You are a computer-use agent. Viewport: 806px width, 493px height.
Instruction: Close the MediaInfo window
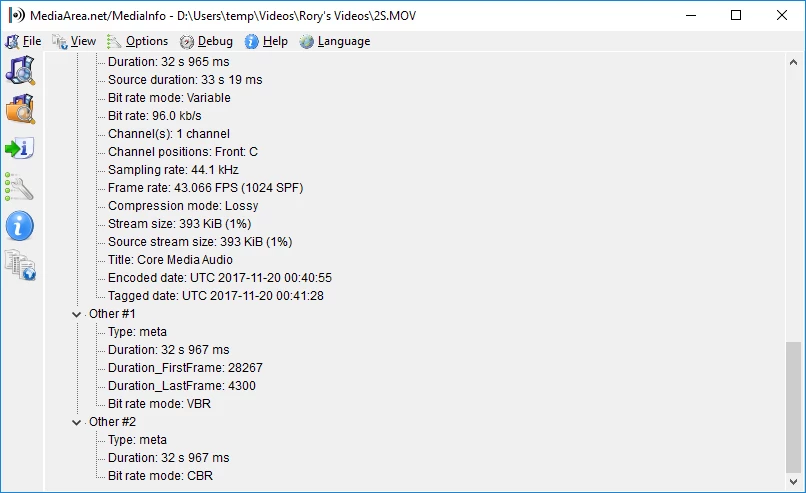[x=782, y=15]
